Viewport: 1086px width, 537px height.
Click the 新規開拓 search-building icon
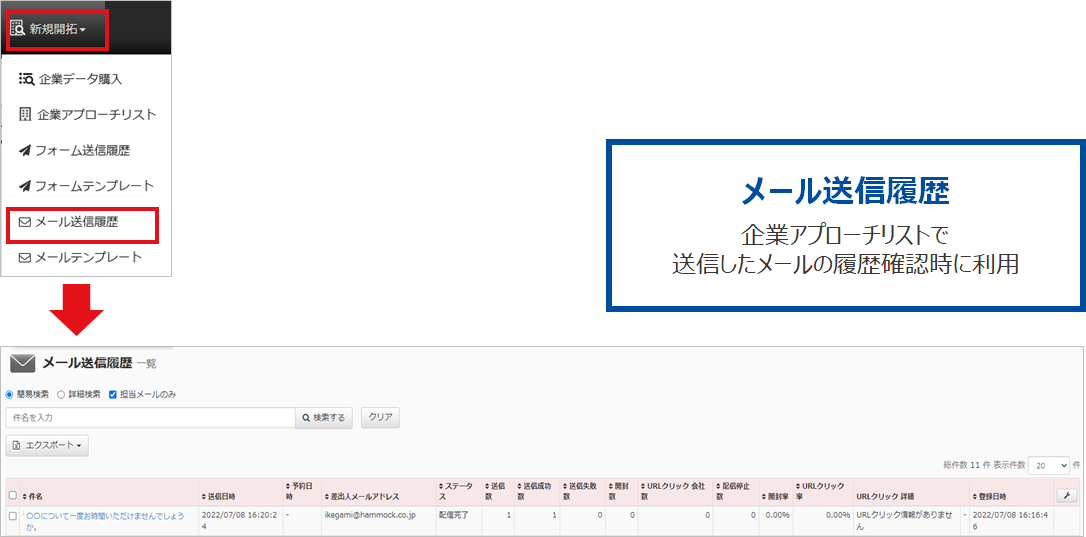[x=19, y=30]
